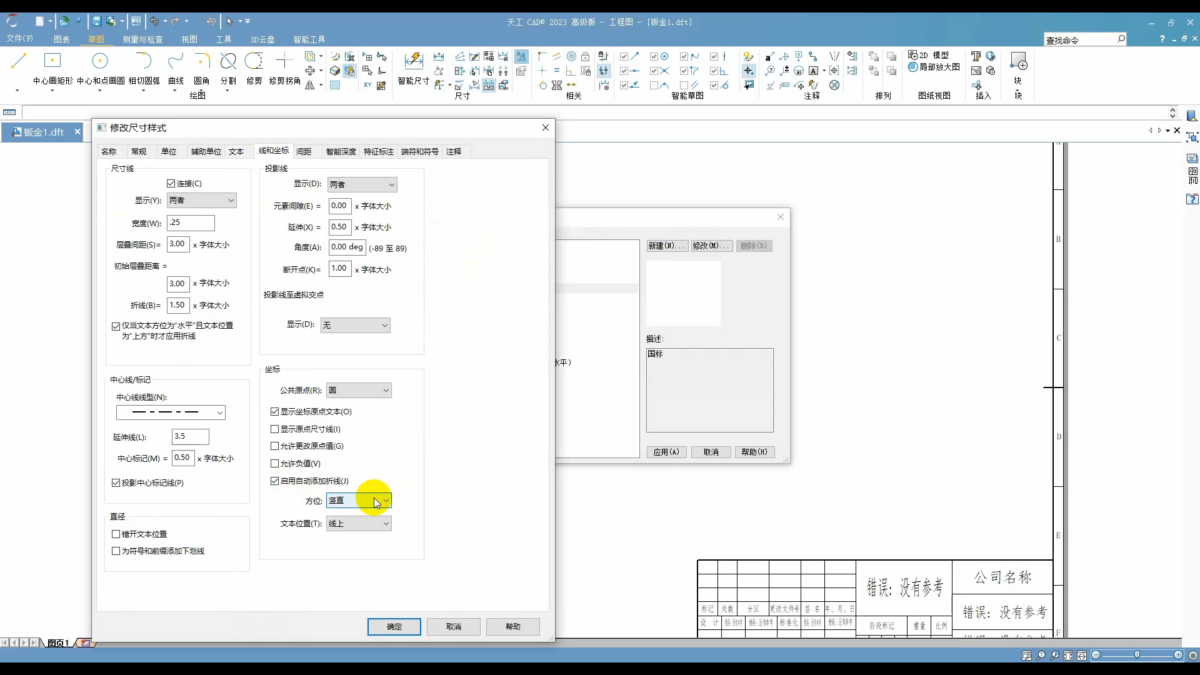Click the zoom-out minus at status bar
1200x675 pixels.
point(1095,655)
